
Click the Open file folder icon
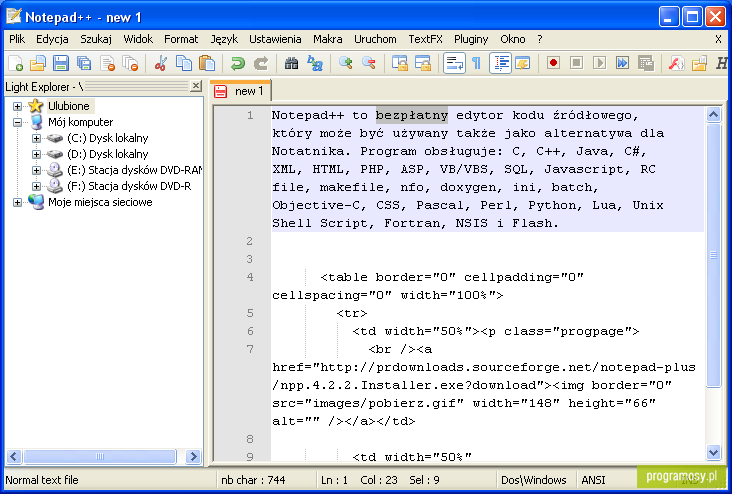(x=38, y=63)
